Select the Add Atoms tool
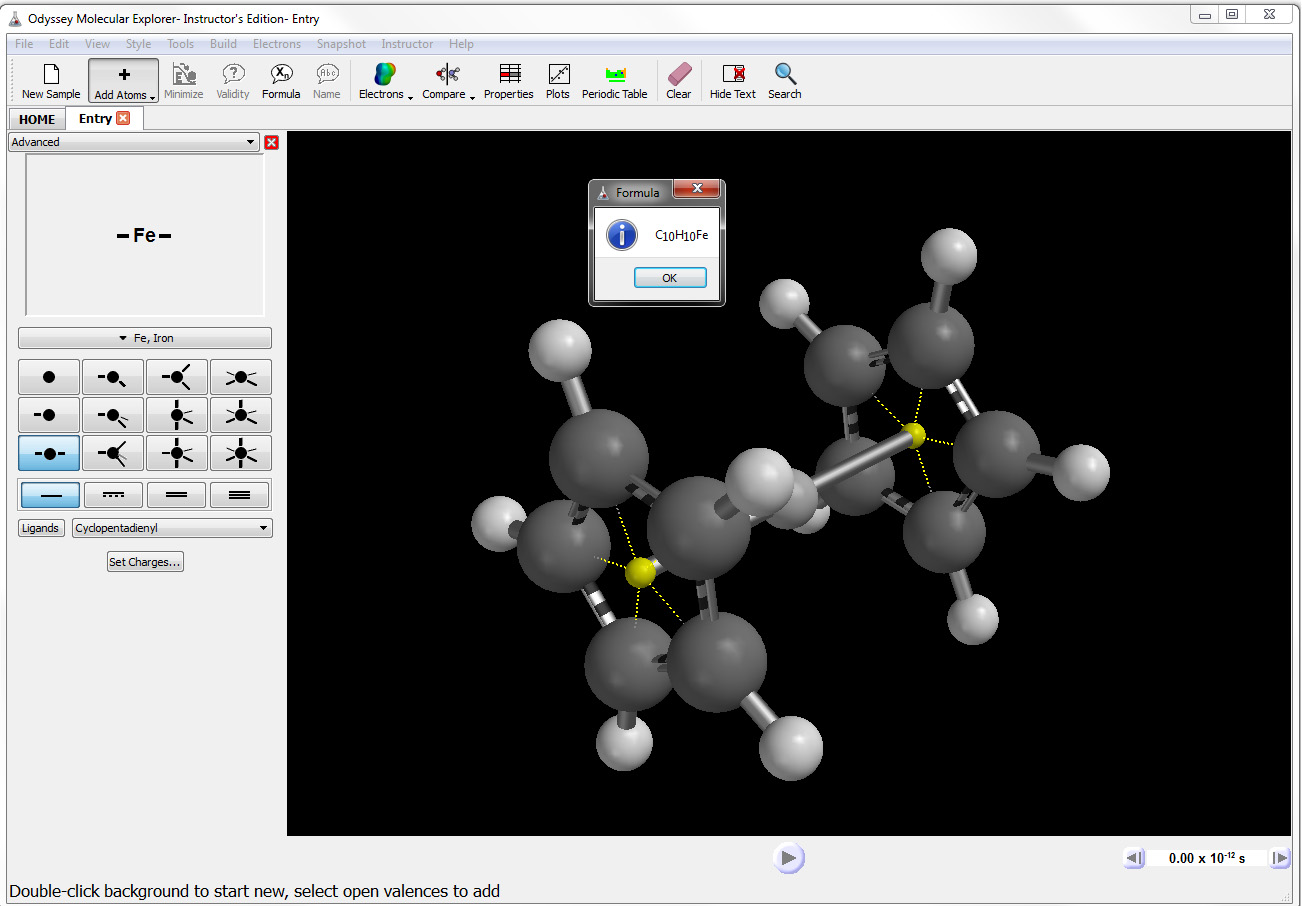Viewport: 1302px width, 906px height. [x=123, y=81]
